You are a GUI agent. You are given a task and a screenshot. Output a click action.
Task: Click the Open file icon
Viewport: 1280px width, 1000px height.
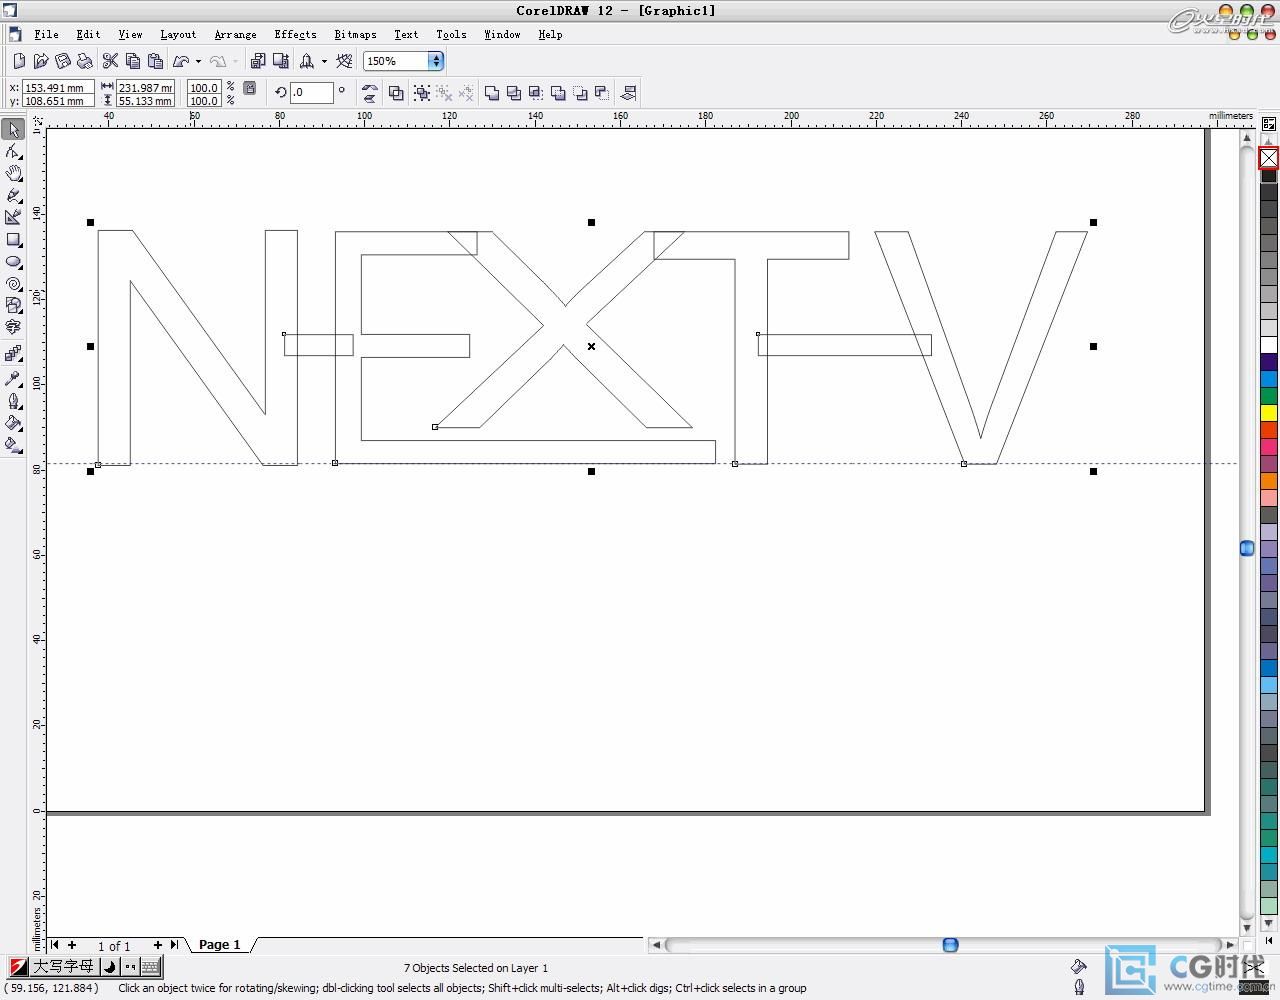pos(41,61)
